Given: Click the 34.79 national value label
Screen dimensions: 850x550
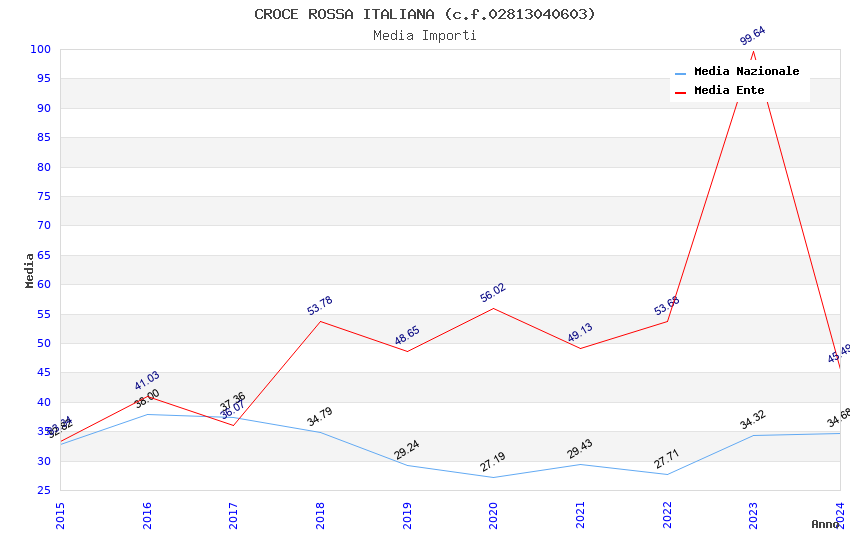Looking at the screenshot, I should [x=320, y=417].
